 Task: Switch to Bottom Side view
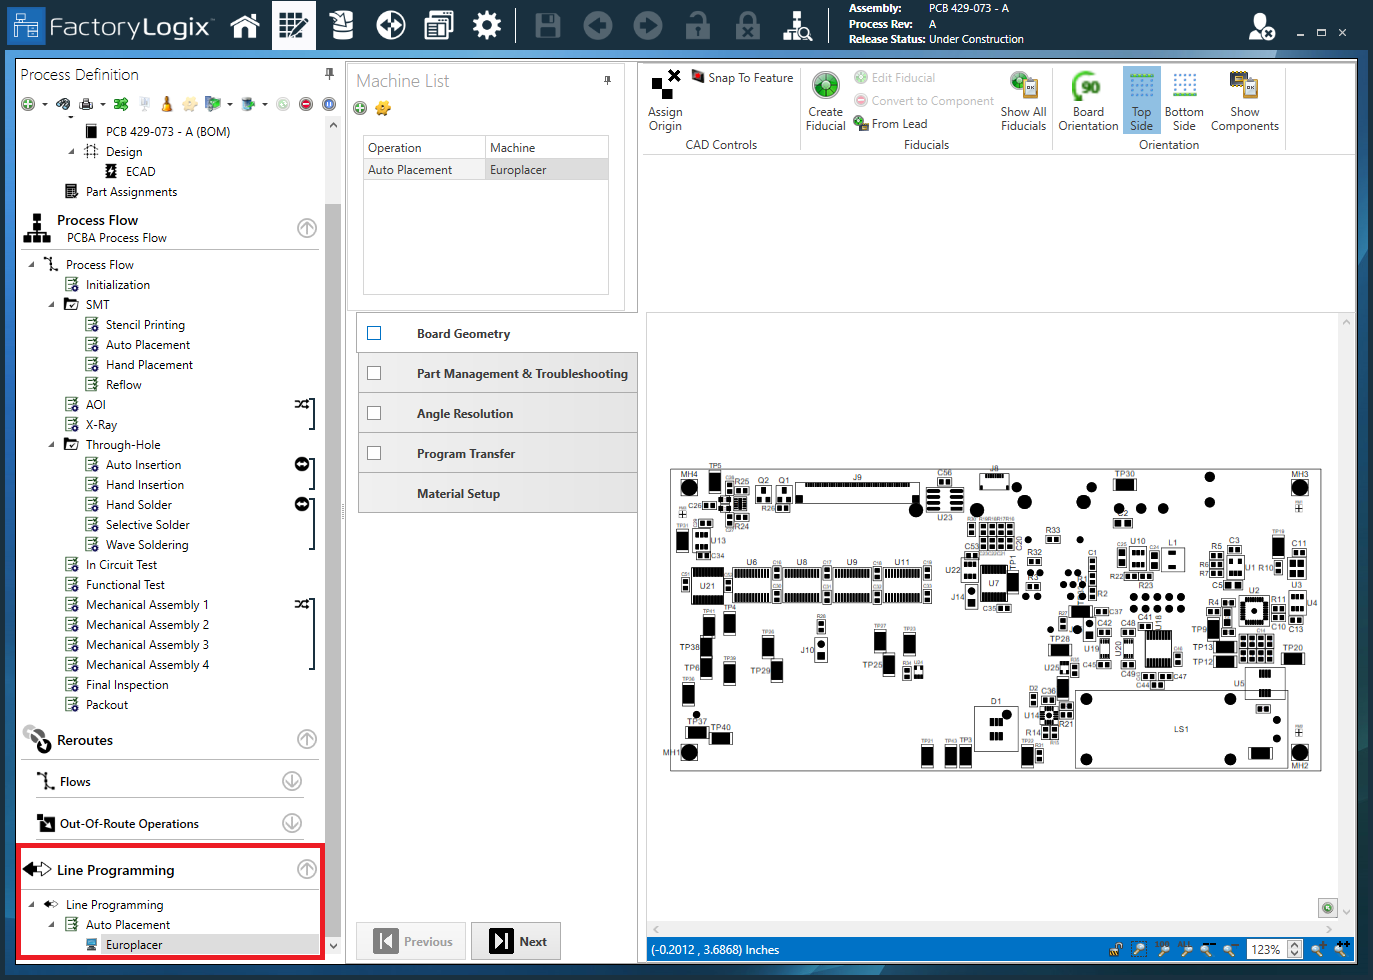pos(1184,99)
